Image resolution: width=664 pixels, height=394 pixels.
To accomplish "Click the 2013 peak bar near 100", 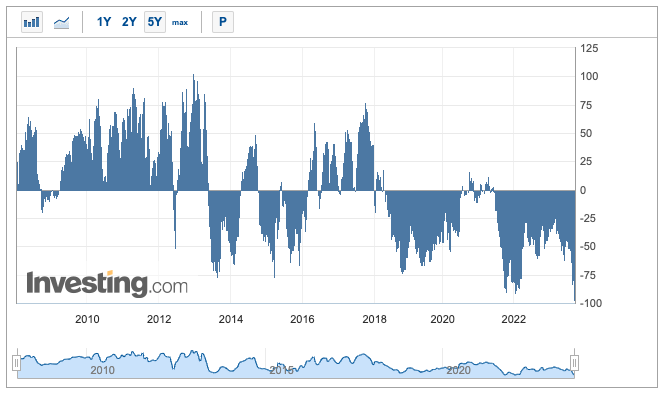I will click(194, 132).
